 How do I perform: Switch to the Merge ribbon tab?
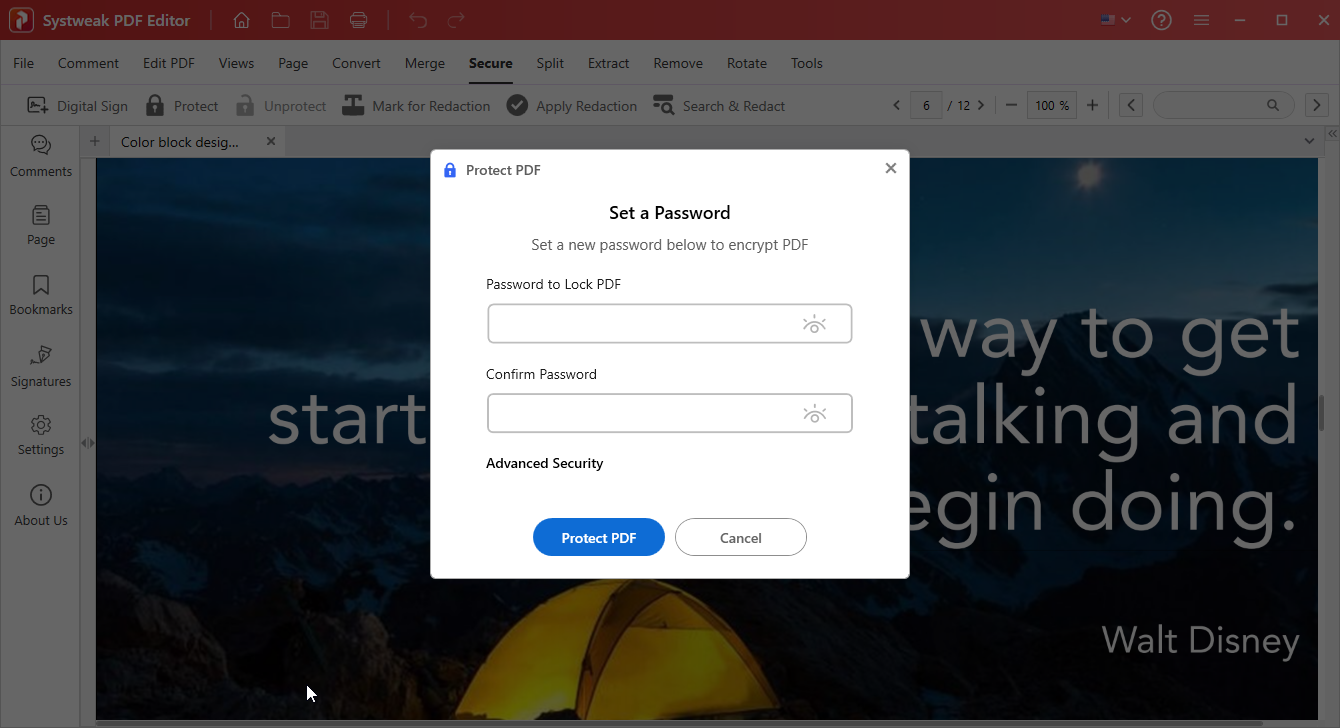click(424, 63)
